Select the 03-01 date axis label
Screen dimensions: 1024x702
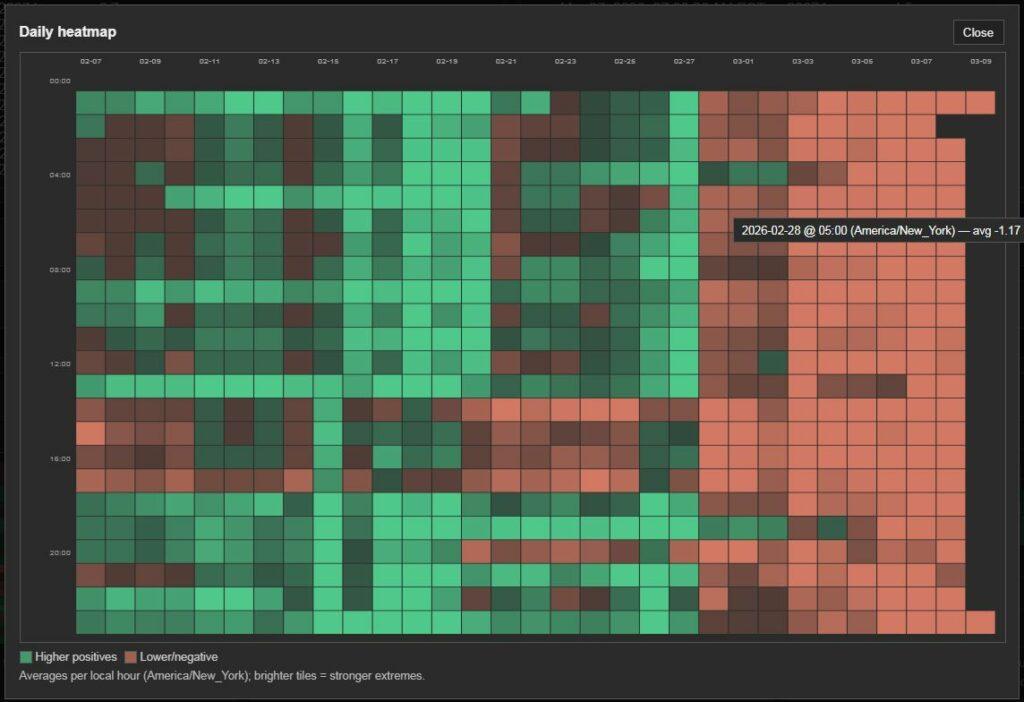(743, 62)
